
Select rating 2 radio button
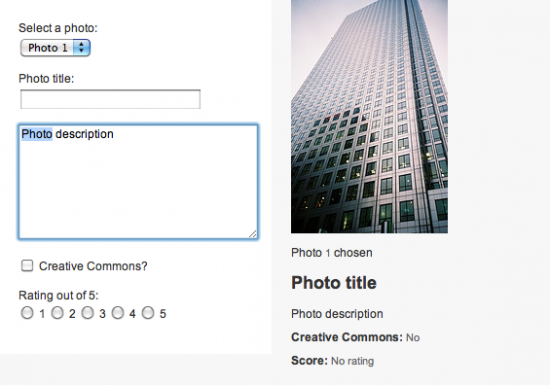57,313
